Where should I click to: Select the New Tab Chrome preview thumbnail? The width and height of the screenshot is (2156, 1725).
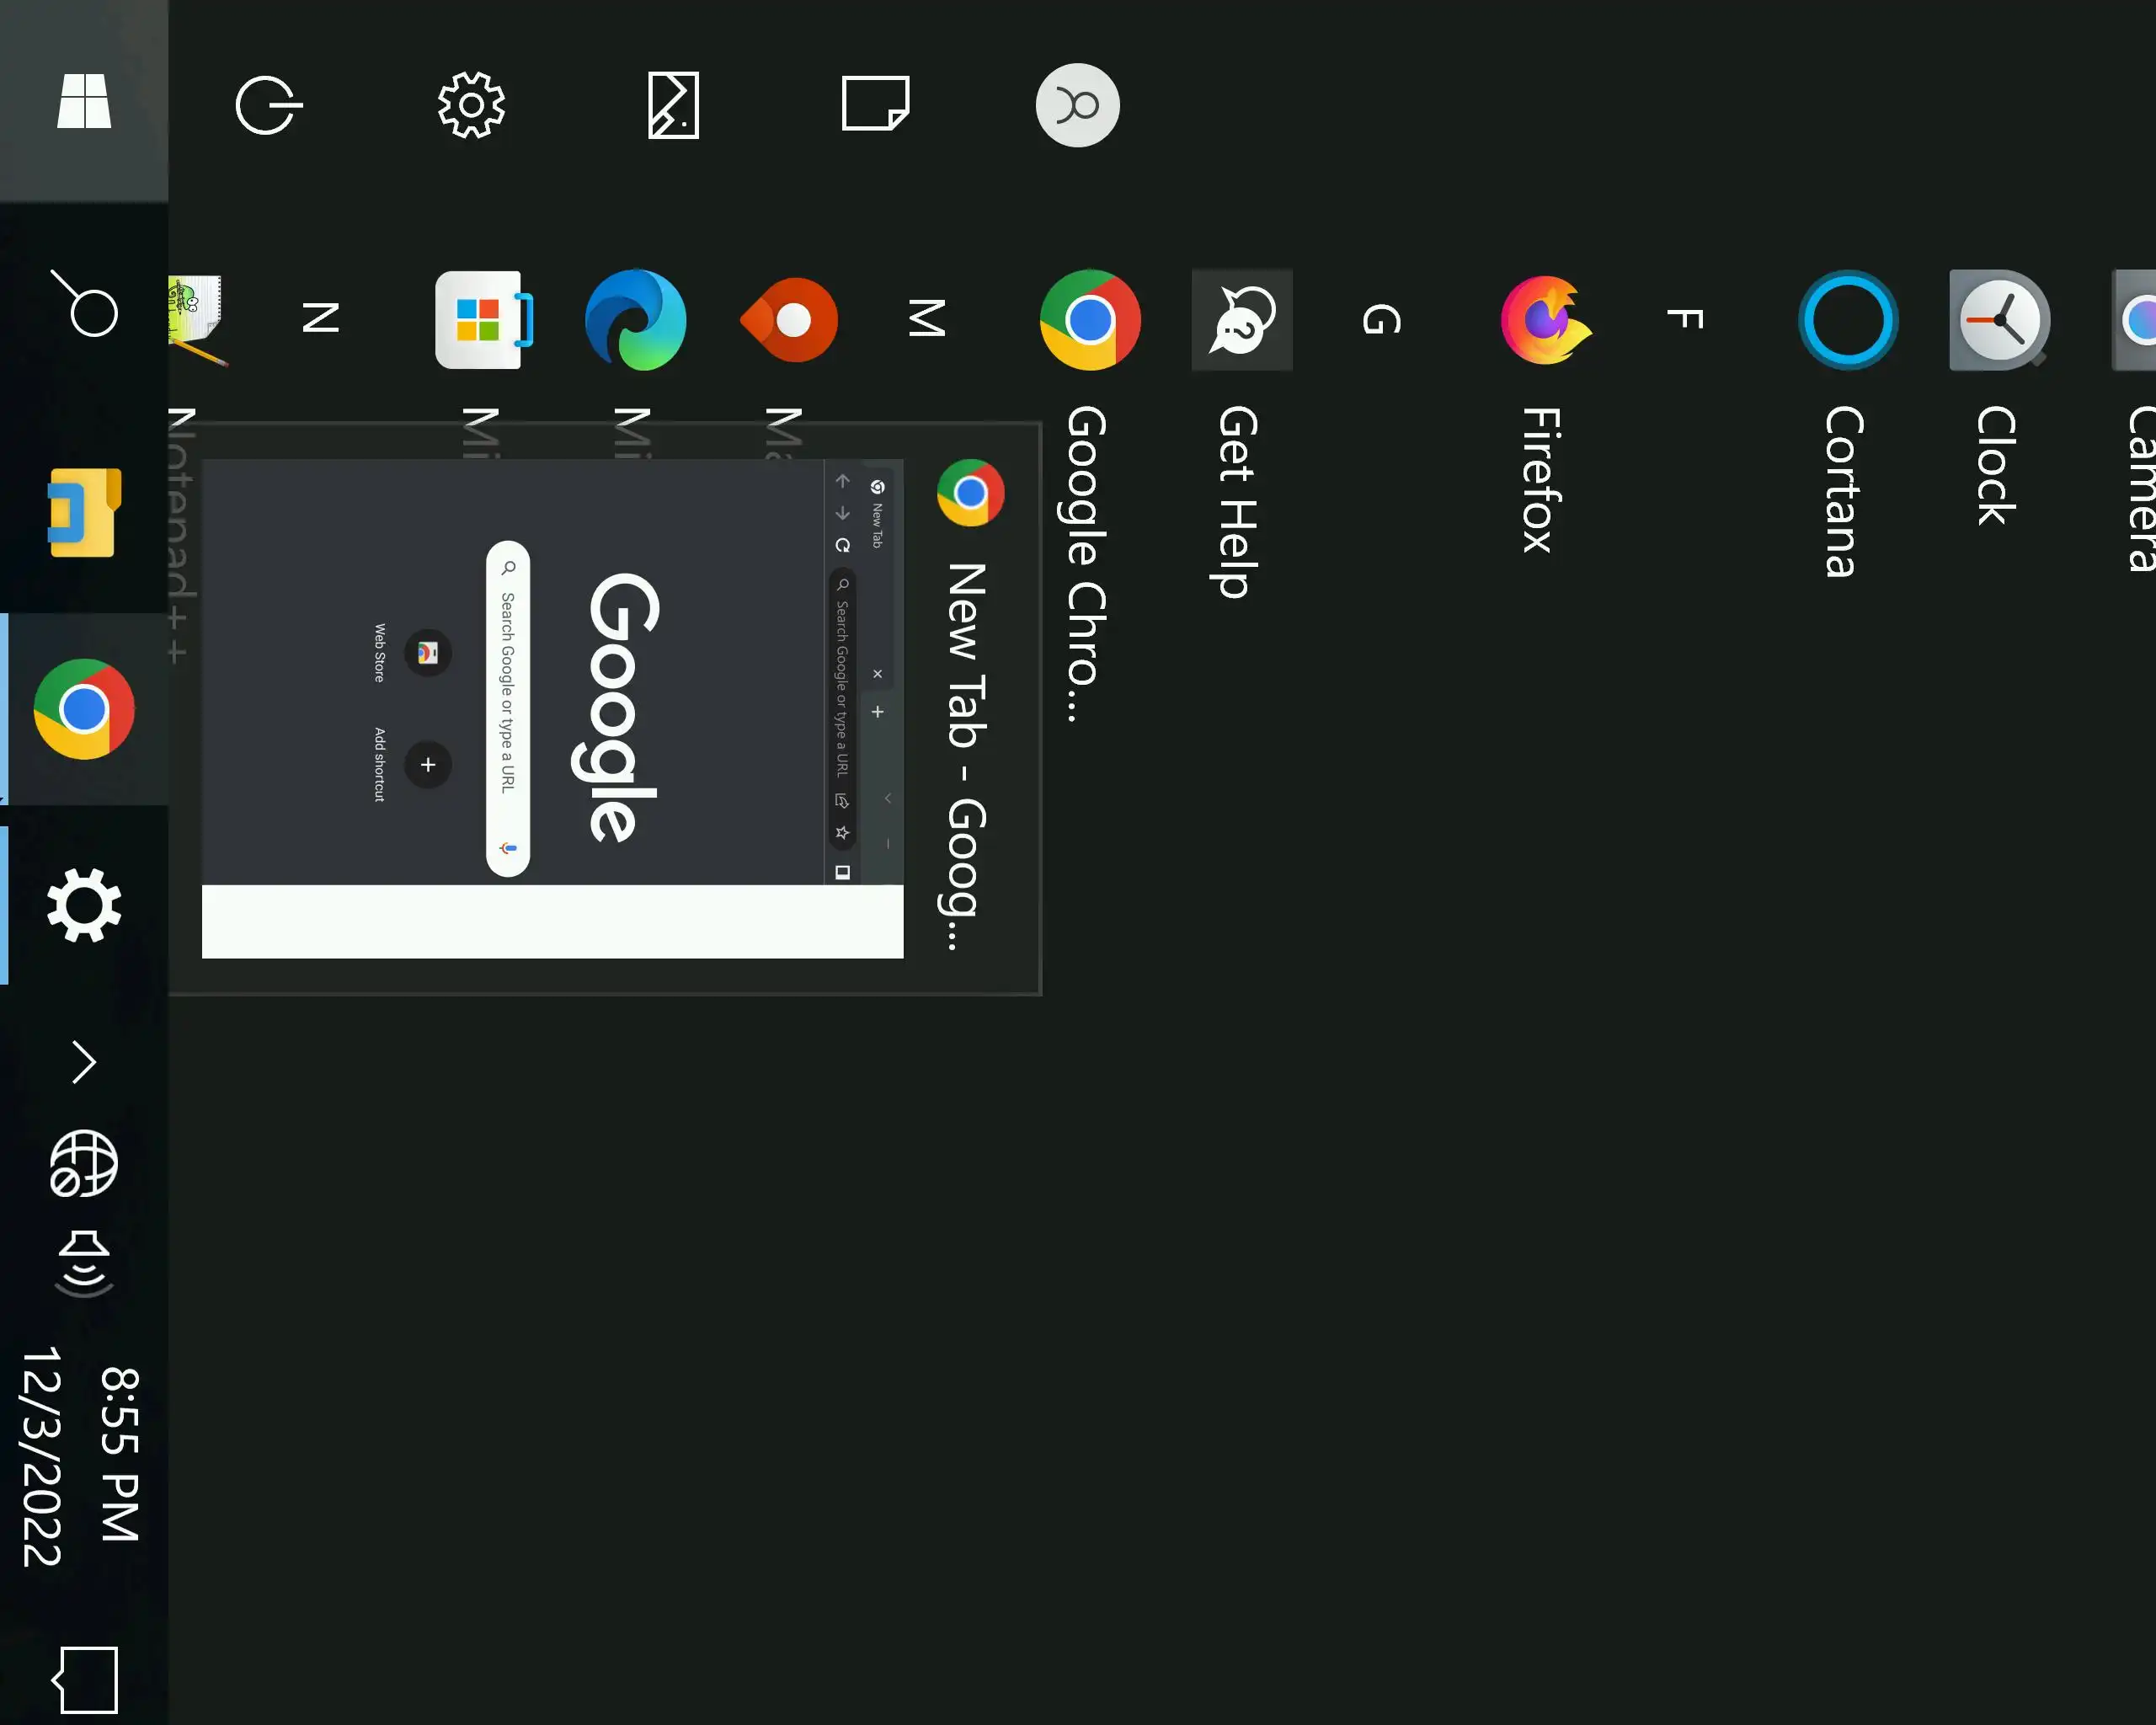[552, 708]
